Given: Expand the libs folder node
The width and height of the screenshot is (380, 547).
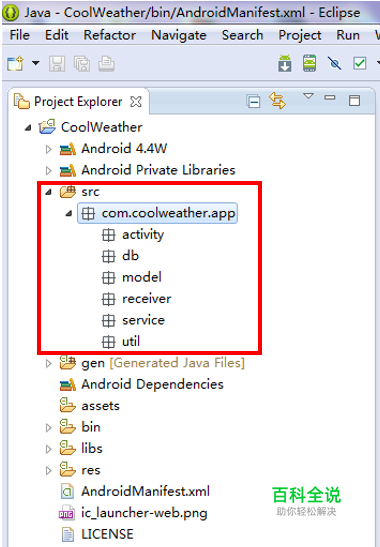Looking at the screenshot, I should point(49,449).
